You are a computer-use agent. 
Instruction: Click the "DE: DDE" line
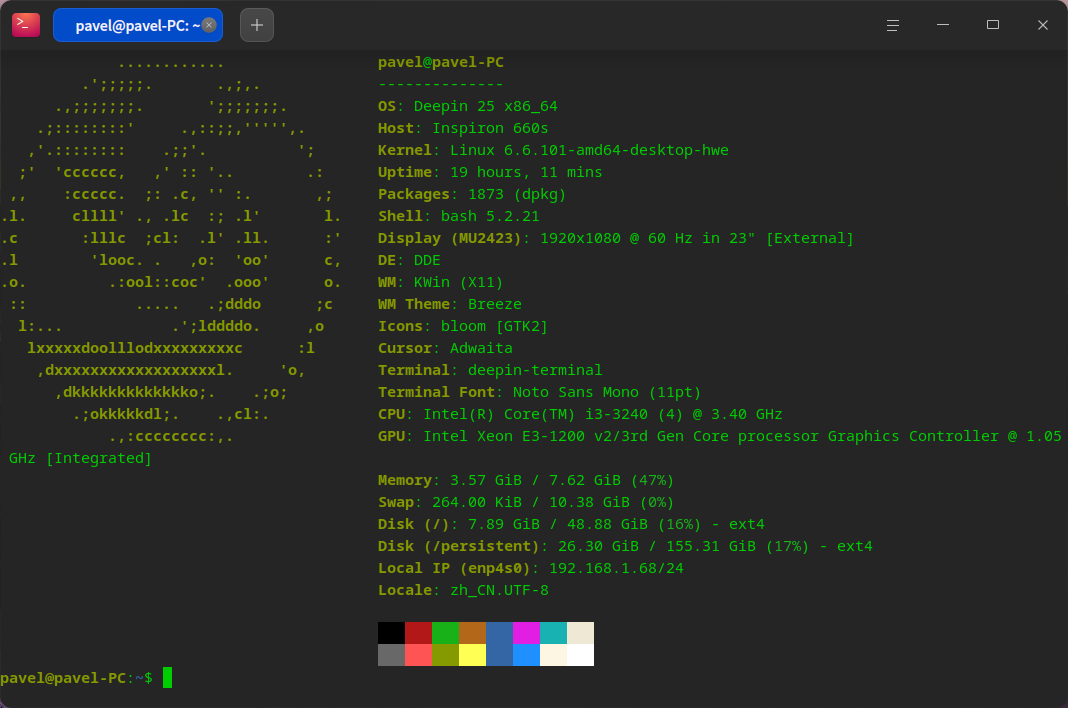coord(409,260)
